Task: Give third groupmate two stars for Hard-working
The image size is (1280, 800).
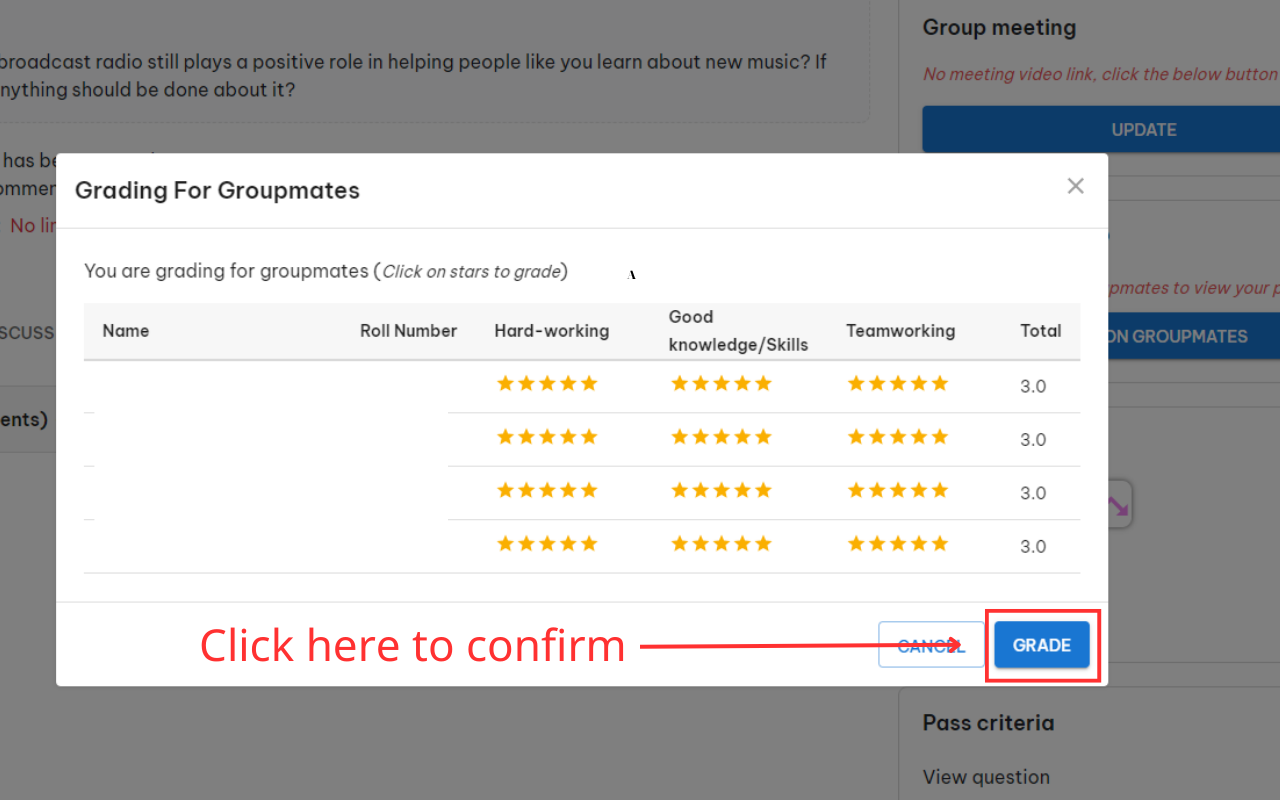Action: coord(527,490)
